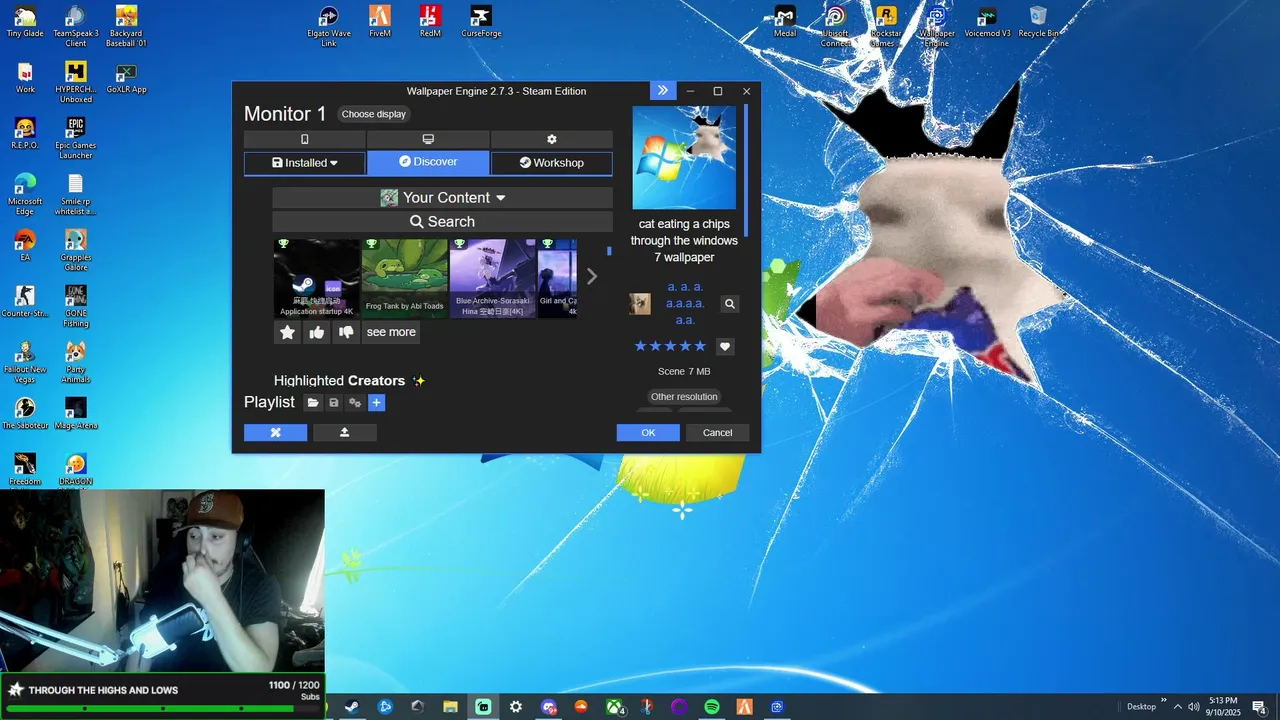
Task: Select the Frog Tank by Abi Toads wallpaper
Action: 405,278
